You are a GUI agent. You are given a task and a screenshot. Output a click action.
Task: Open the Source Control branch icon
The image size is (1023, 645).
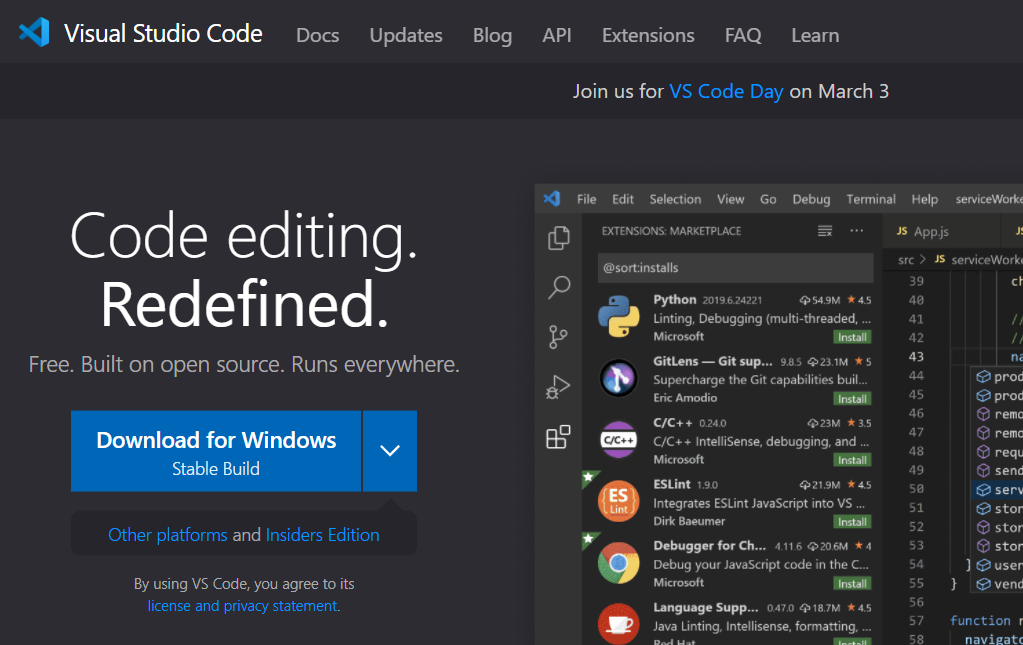558,337
